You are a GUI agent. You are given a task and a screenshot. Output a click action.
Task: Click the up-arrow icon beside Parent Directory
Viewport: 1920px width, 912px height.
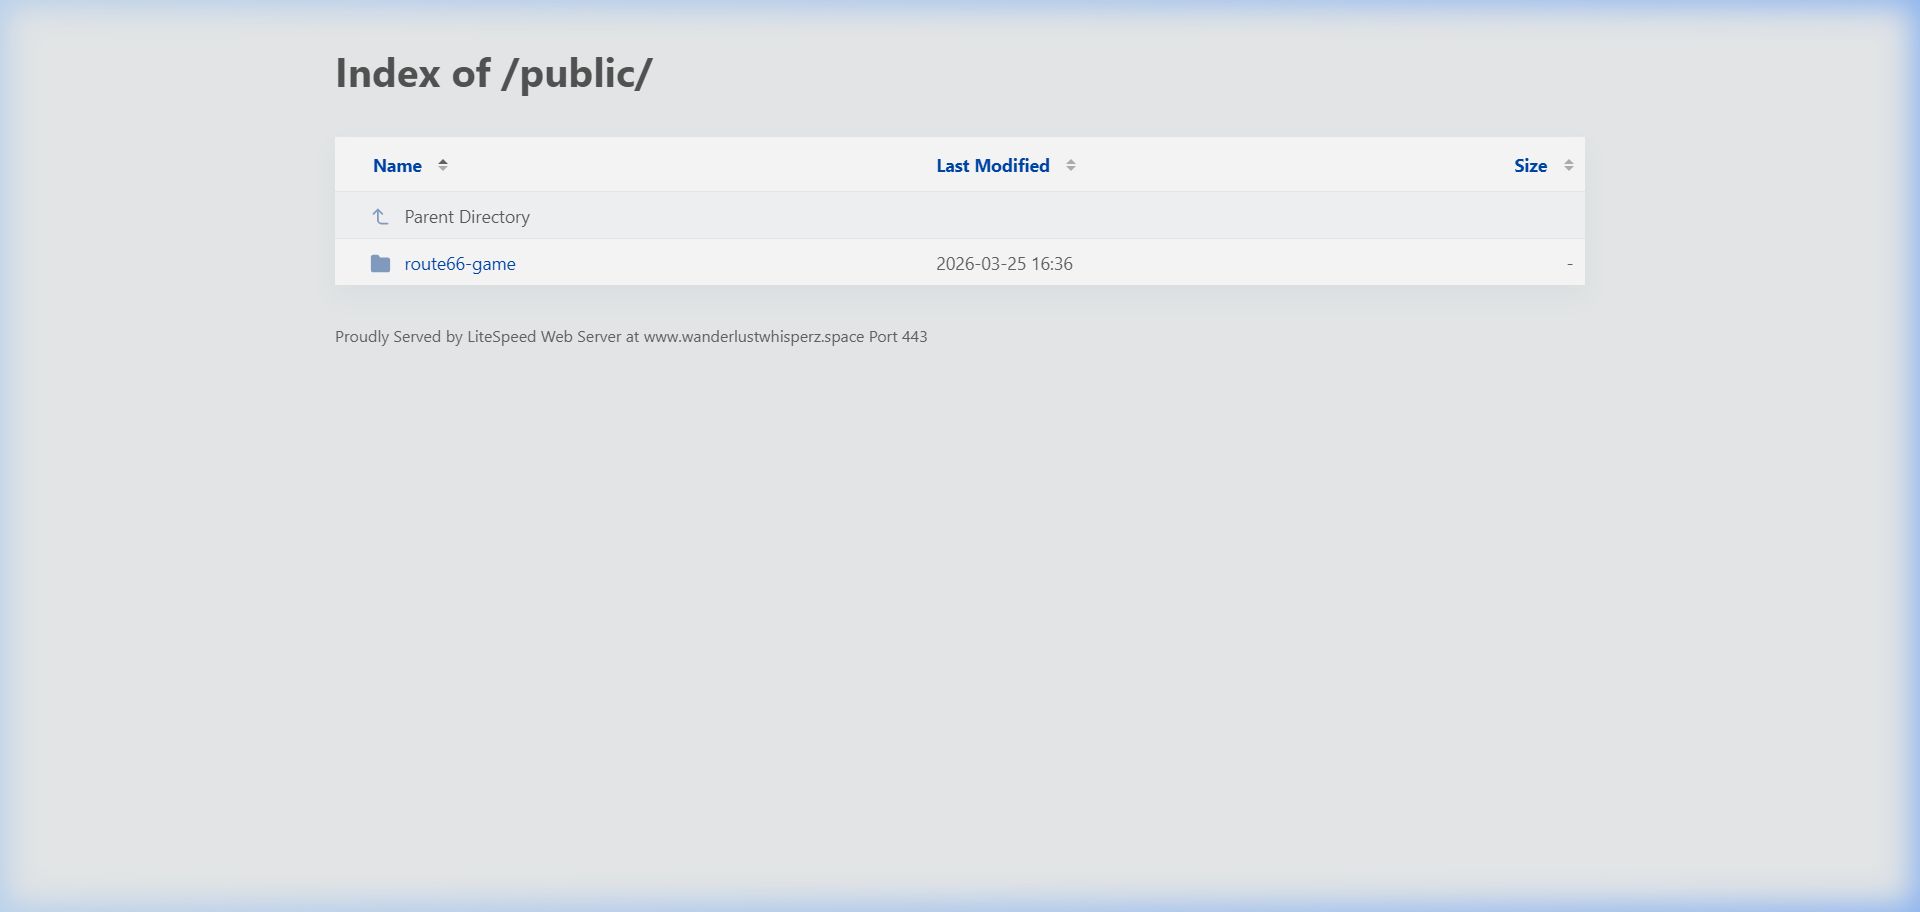coord(380,216)
